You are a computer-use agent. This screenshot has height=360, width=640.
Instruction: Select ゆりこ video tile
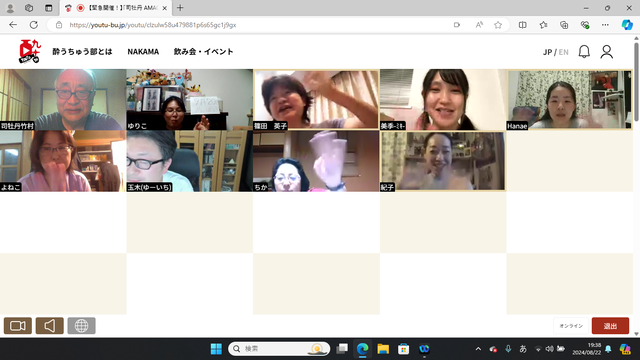tap(189, 100)
